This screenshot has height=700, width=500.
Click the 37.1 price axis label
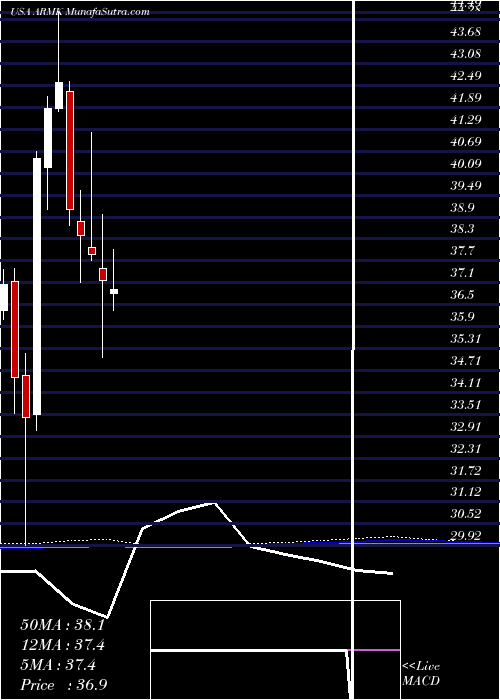coord(462,273)
